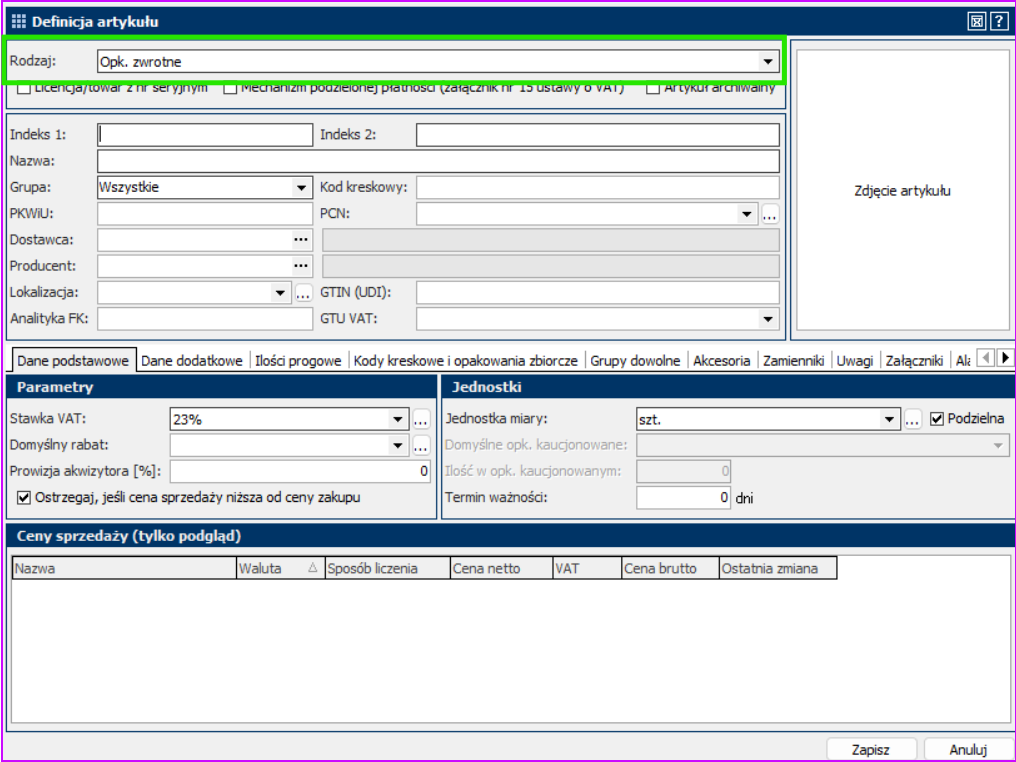This screenshot has width=1016, height=762.
Task: Enable the Artykuł archiwalny checkbox
Action: (653, 89)
